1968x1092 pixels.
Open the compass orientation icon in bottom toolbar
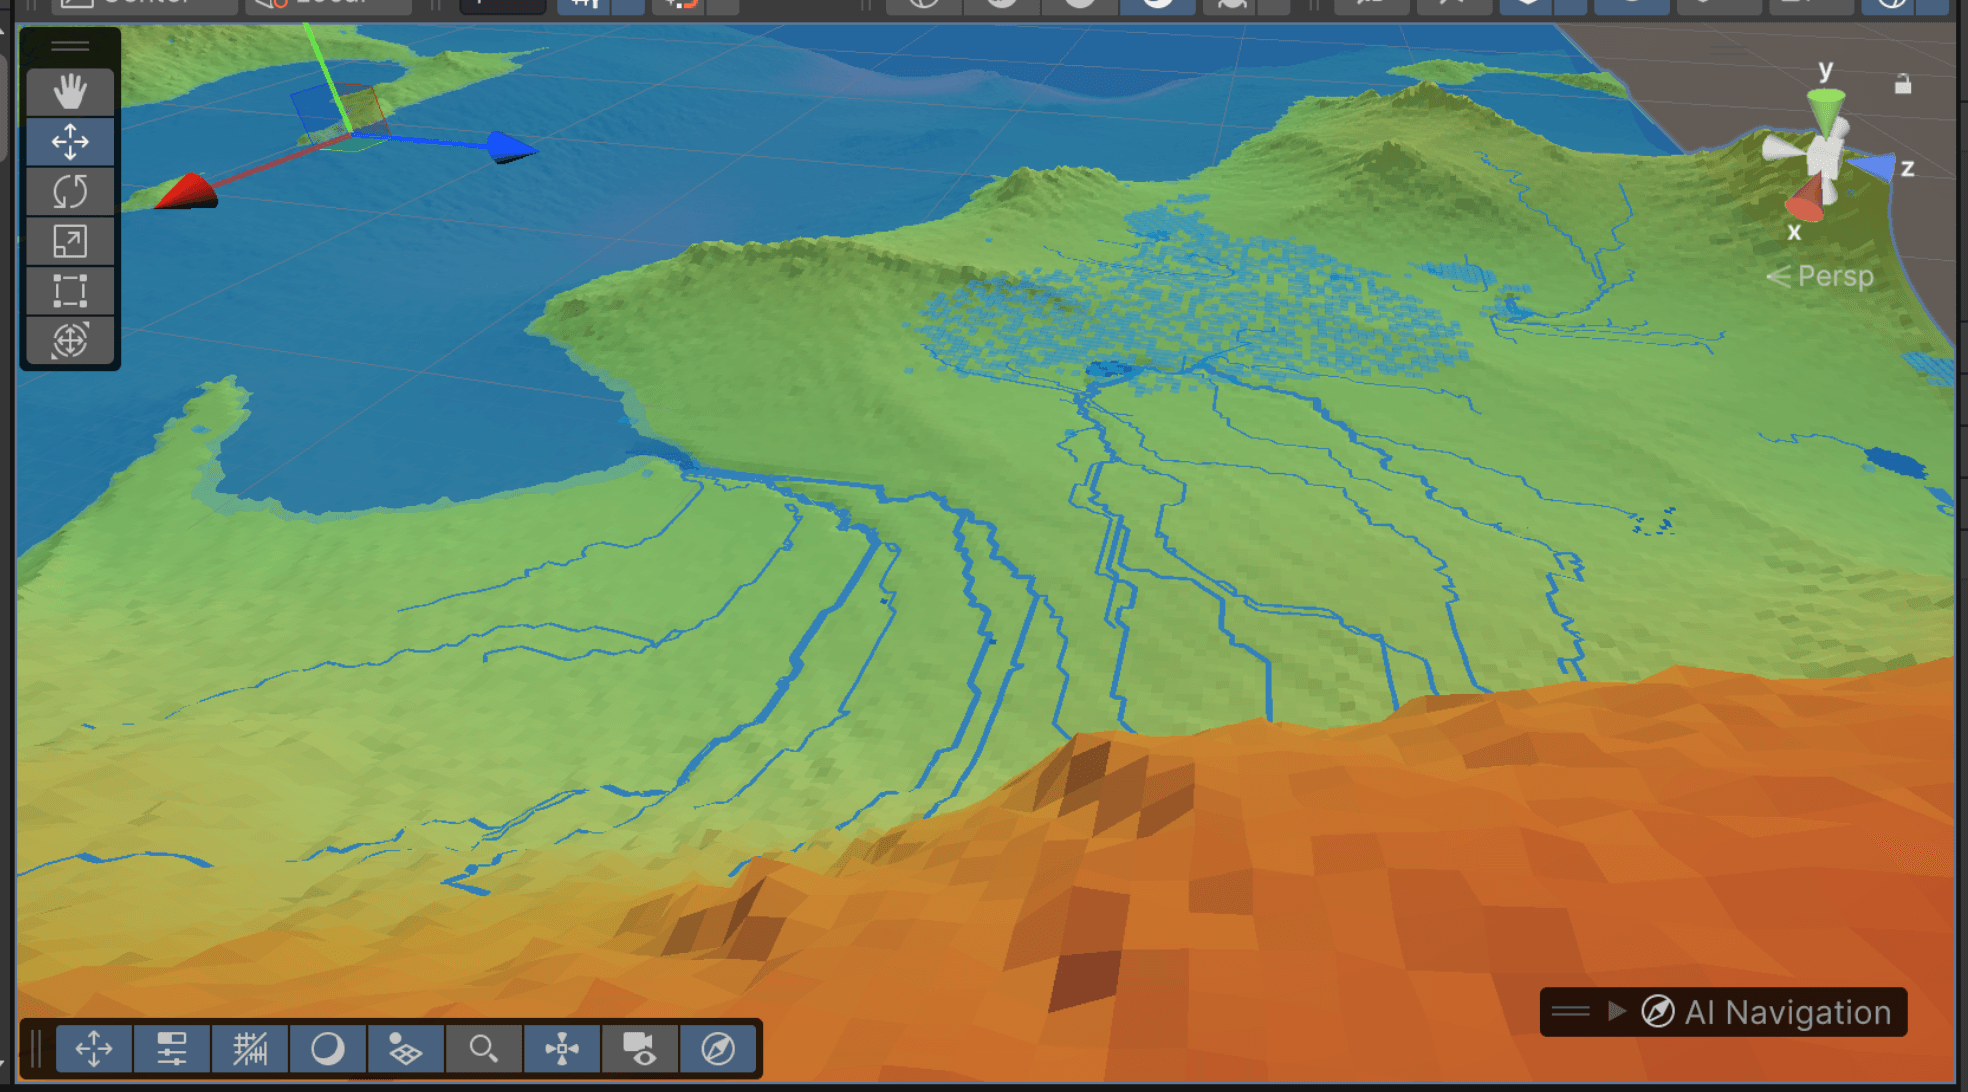(x=718, y=1049)
